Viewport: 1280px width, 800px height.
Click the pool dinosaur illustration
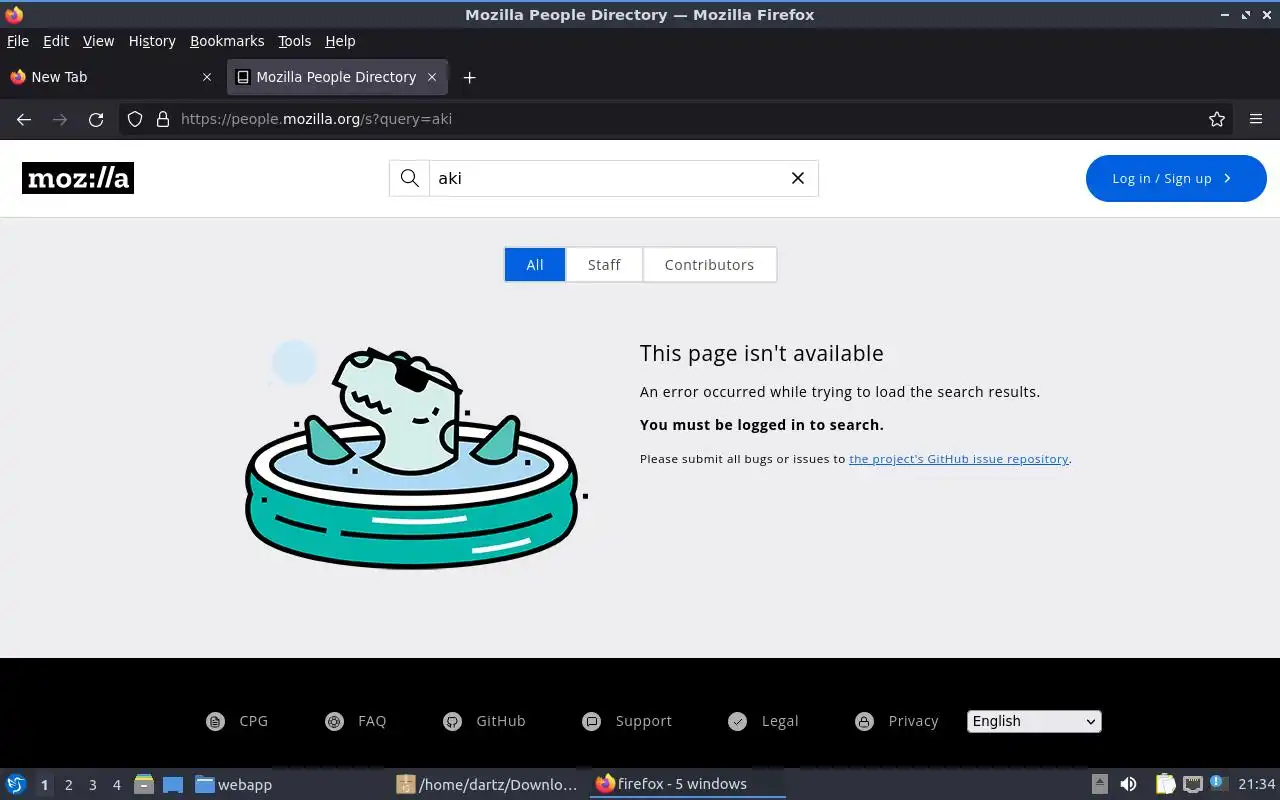(416, 456)
